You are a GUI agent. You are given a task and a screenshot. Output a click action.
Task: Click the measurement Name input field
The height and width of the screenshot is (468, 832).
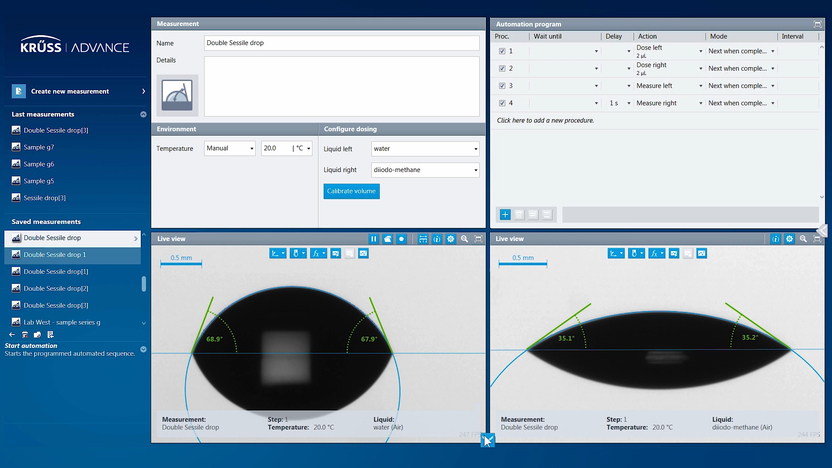coord(341,43)
